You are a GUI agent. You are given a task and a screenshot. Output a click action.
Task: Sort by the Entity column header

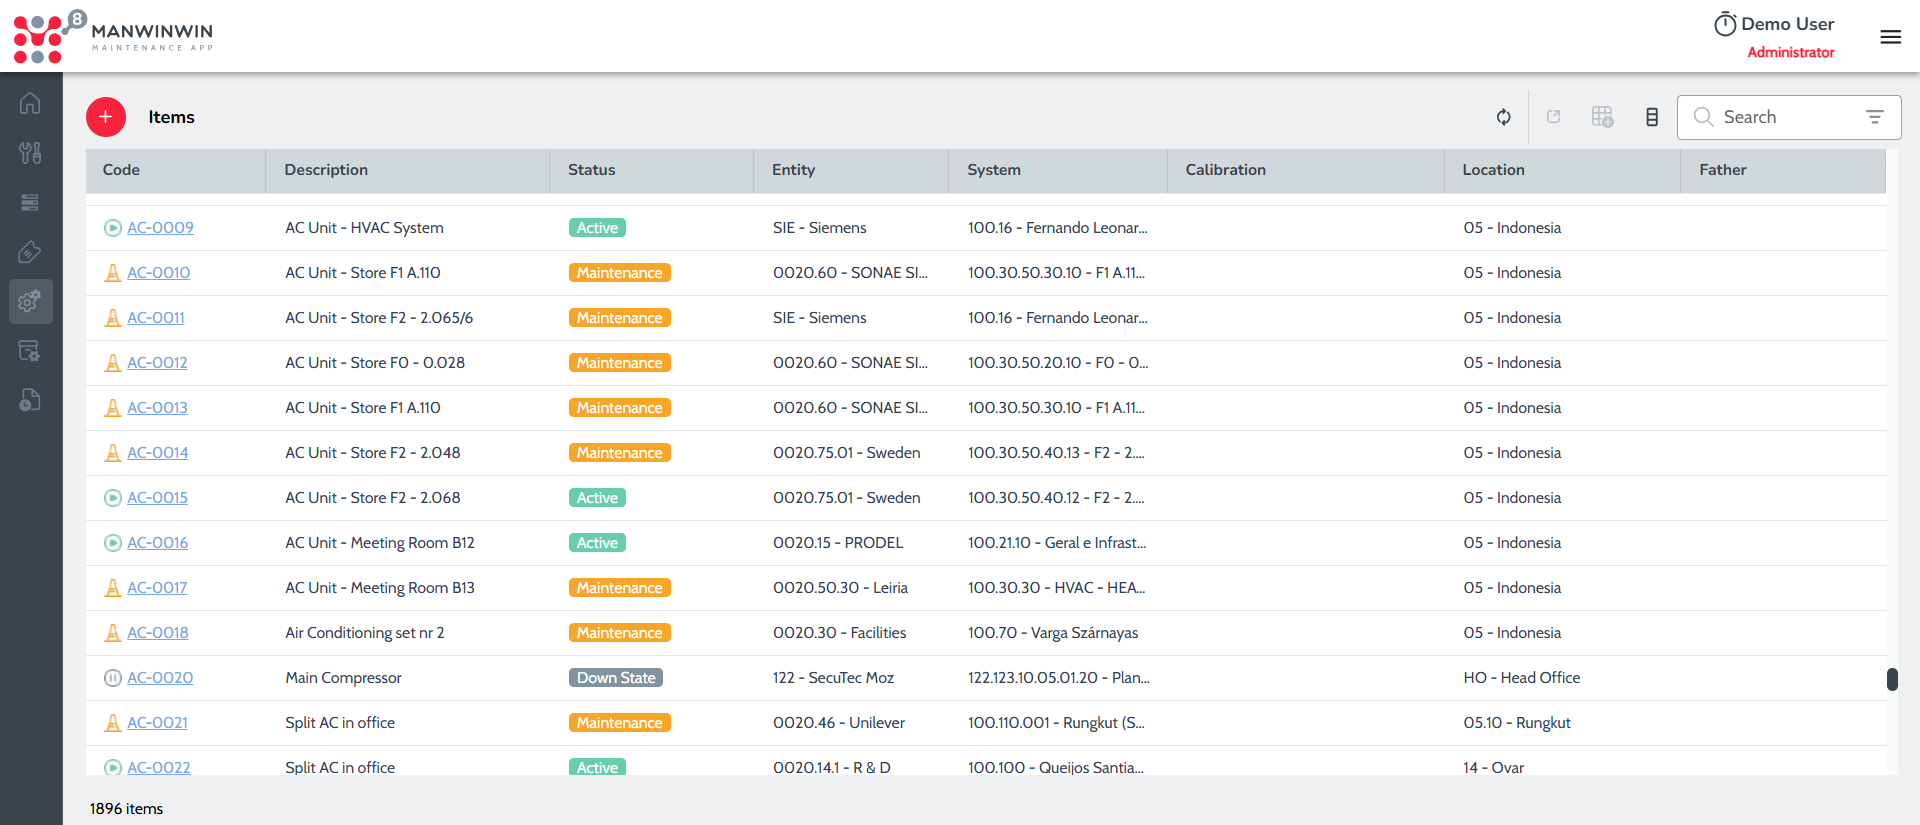coord(851,170)
